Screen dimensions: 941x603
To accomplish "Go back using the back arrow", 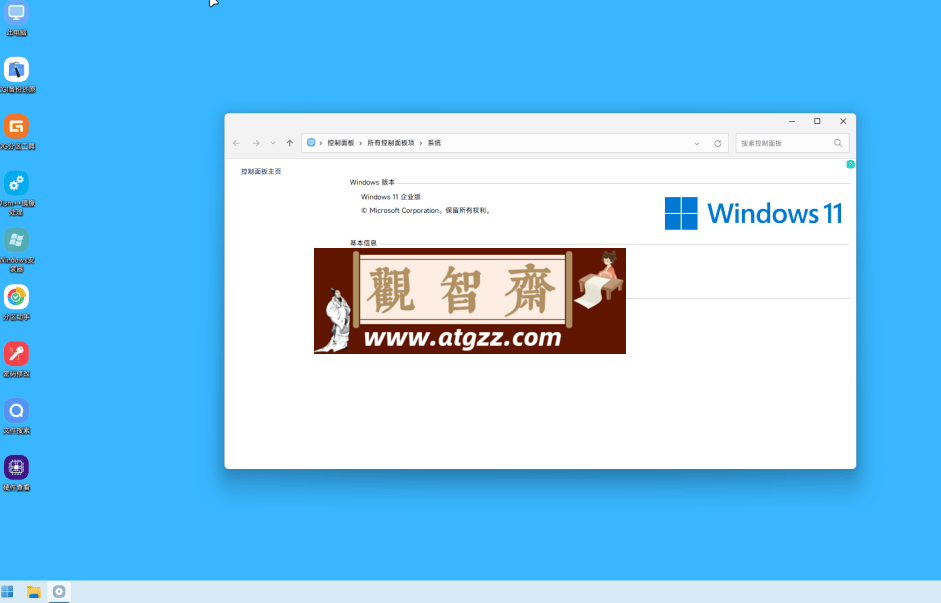I will (236, 143).
